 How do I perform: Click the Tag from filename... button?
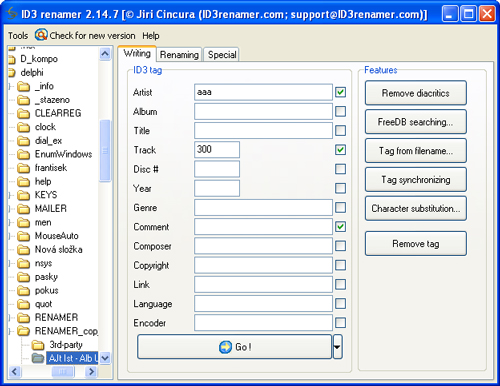(416, 151)
